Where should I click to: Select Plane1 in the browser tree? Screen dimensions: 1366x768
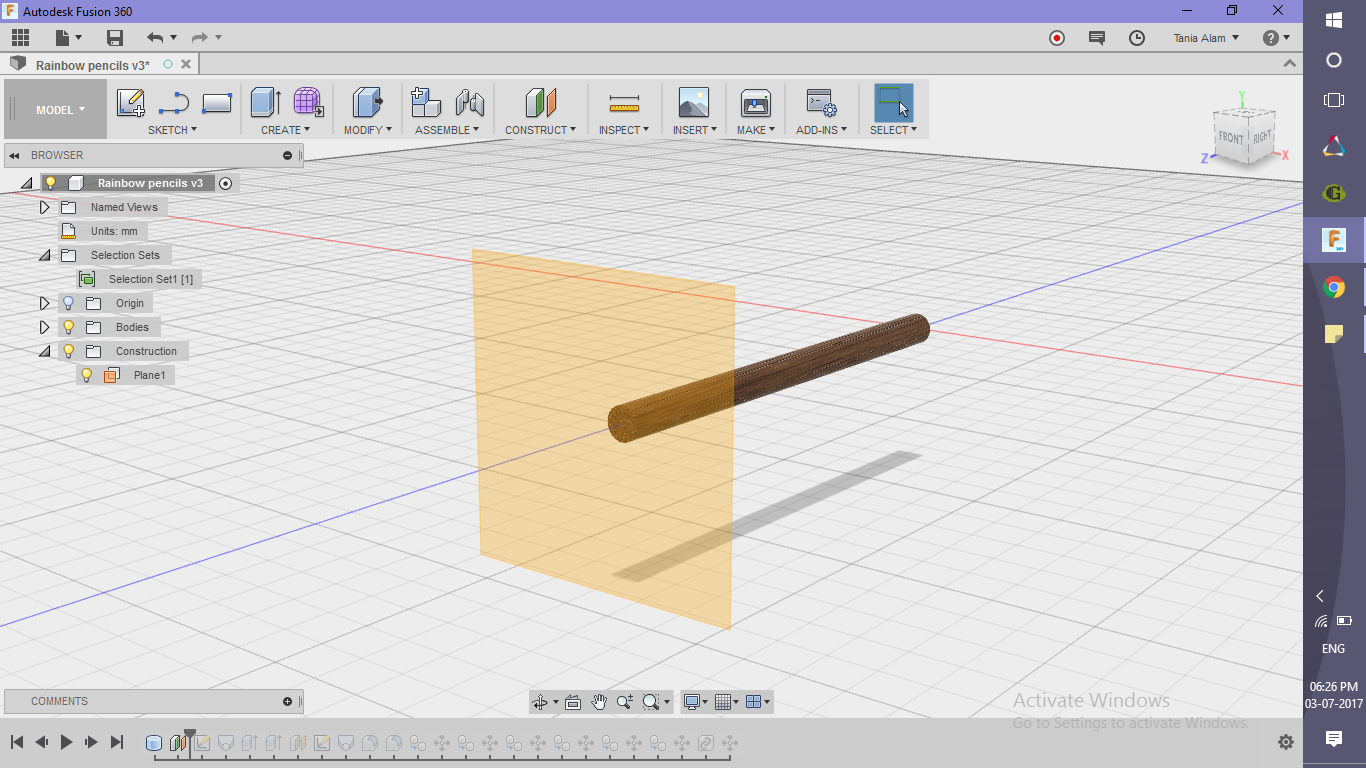coord(149,375)
